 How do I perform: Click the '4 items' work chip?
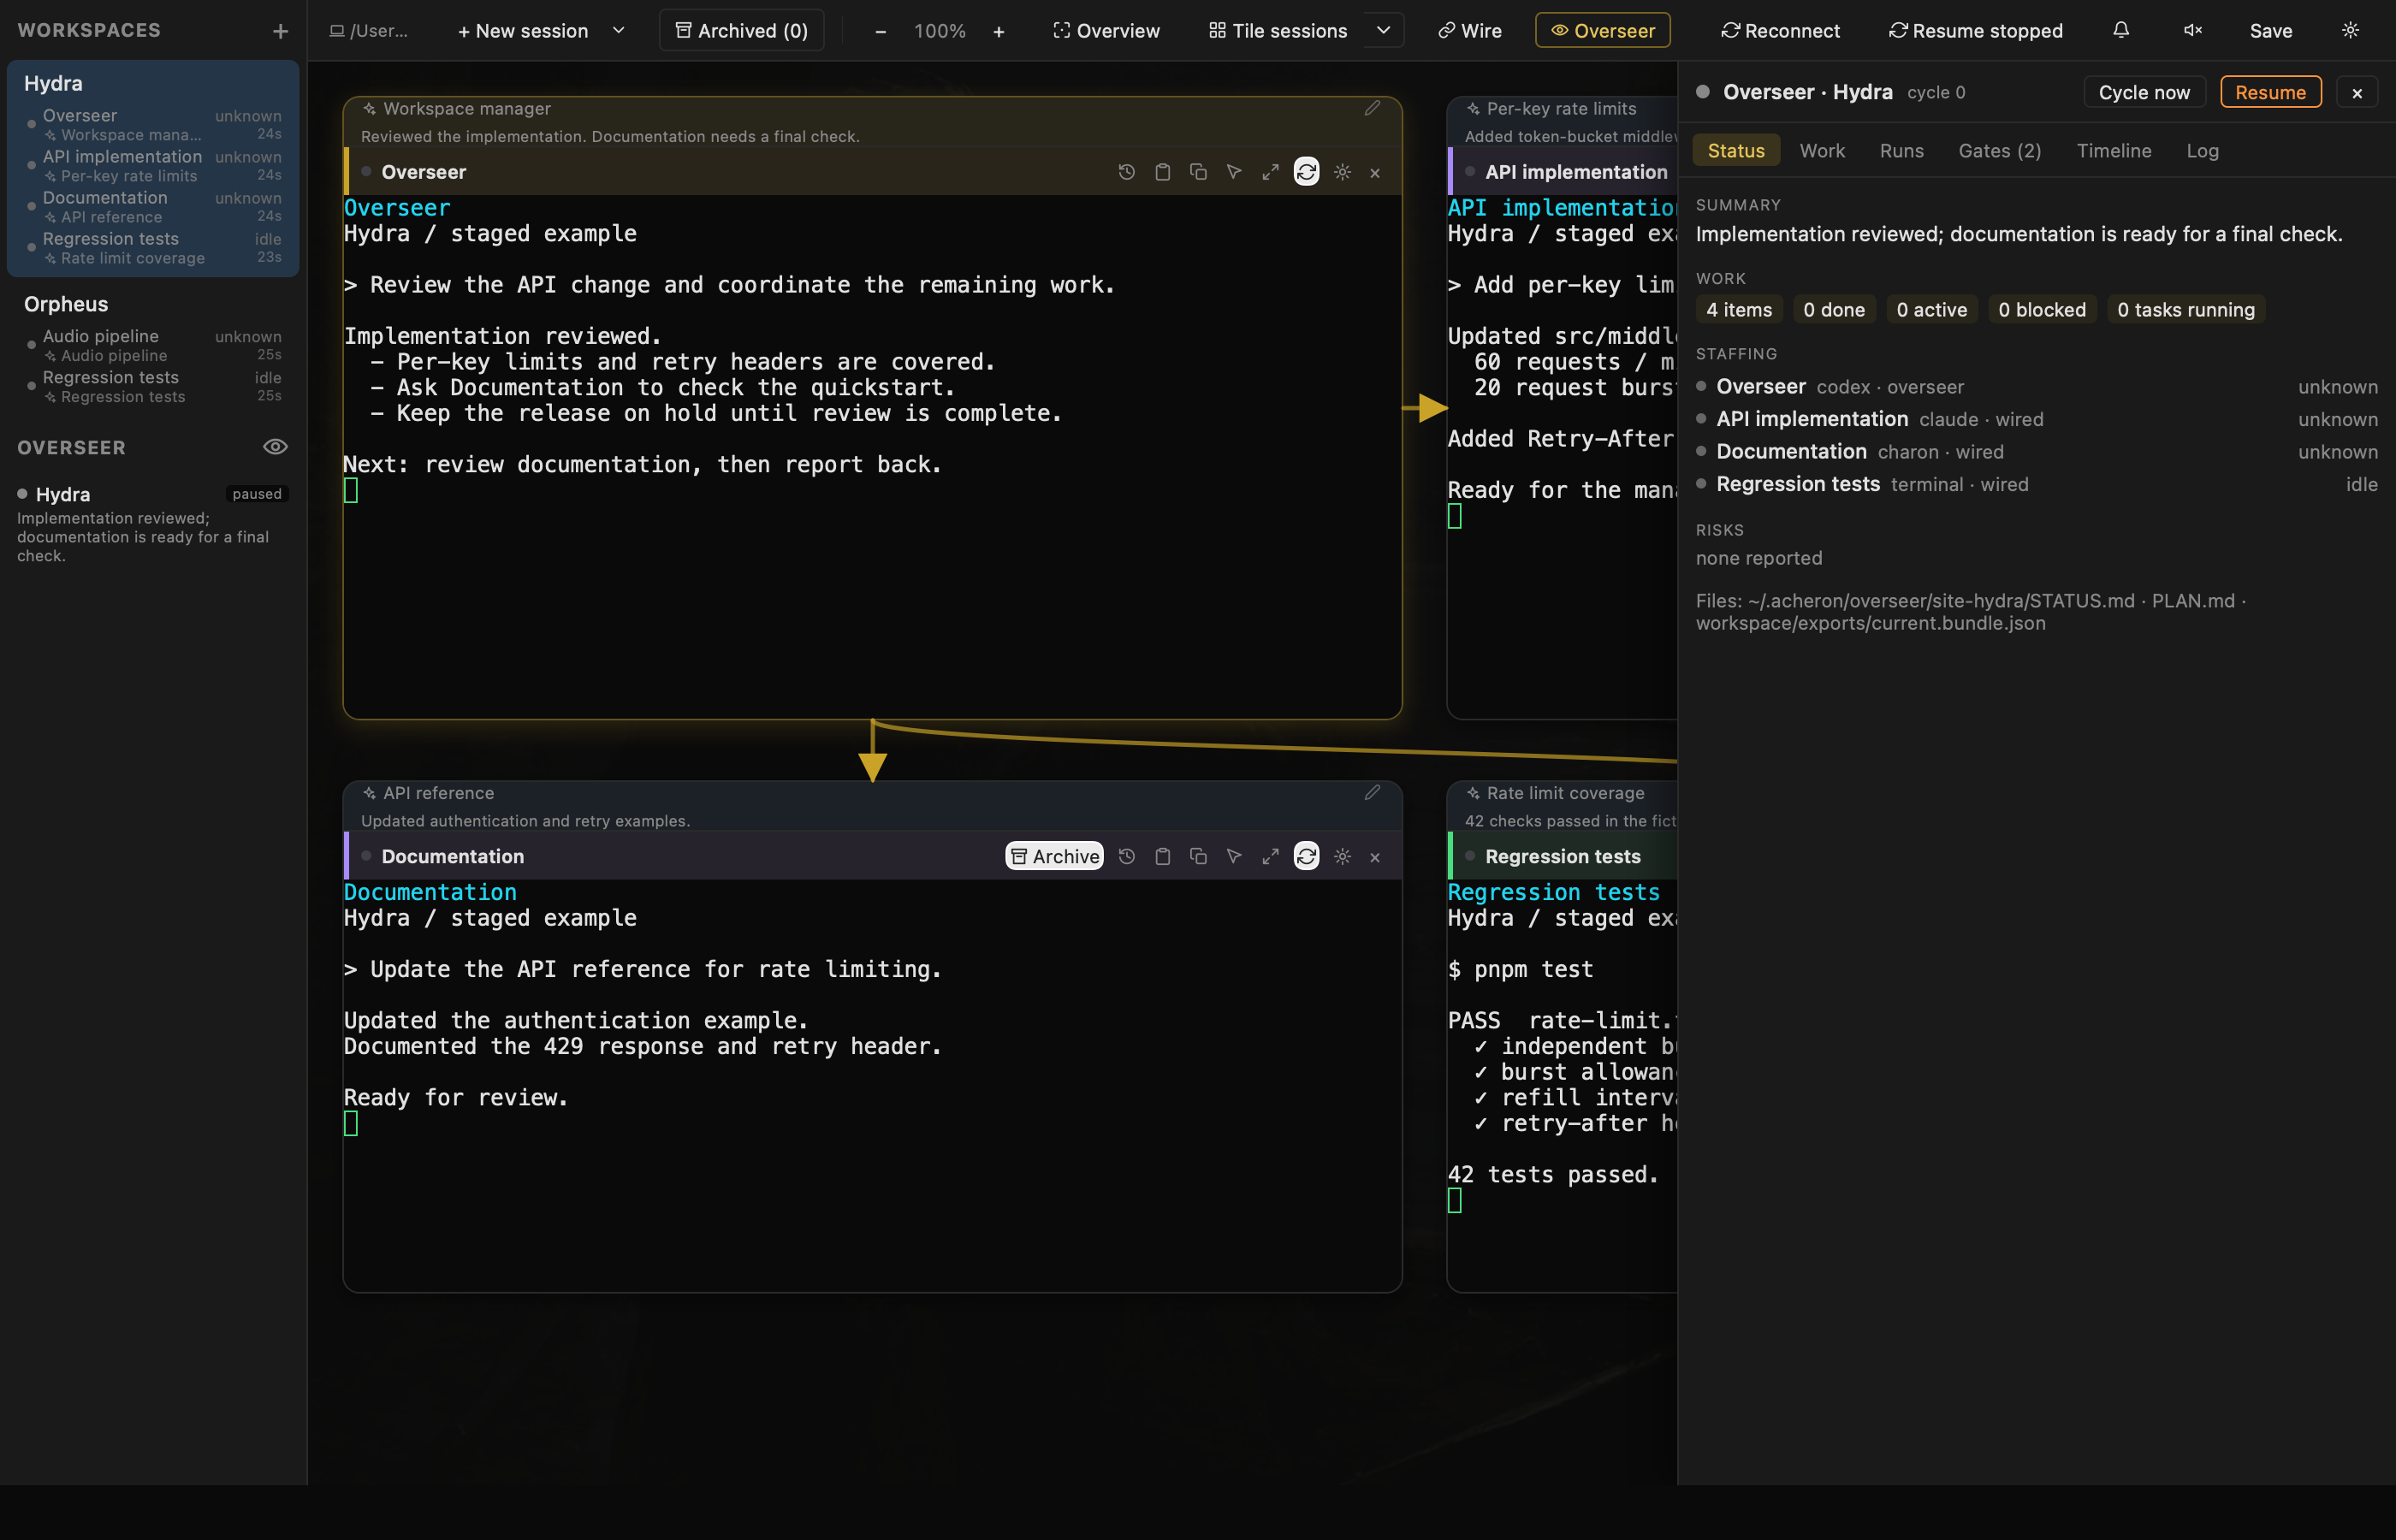click(x=1738, y=310)
